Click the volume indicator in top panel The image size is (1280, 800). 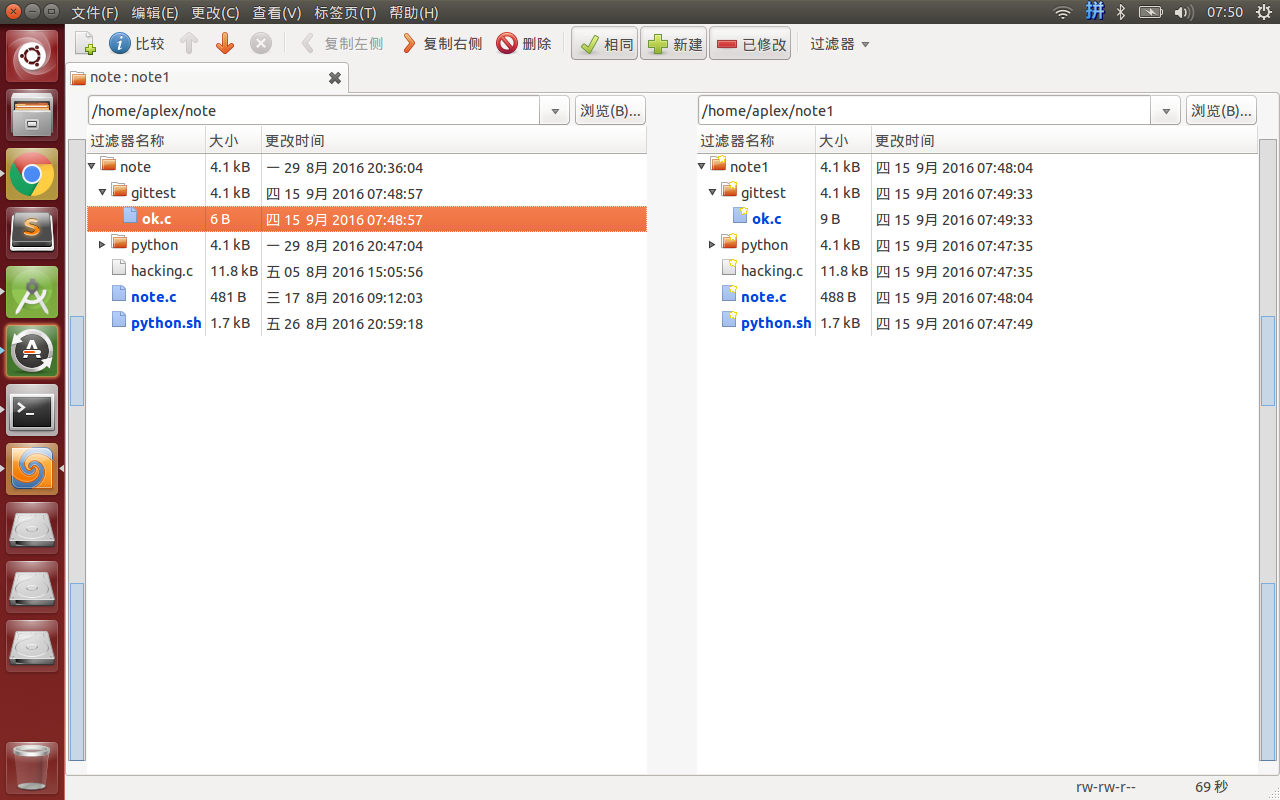(1183, 12)
